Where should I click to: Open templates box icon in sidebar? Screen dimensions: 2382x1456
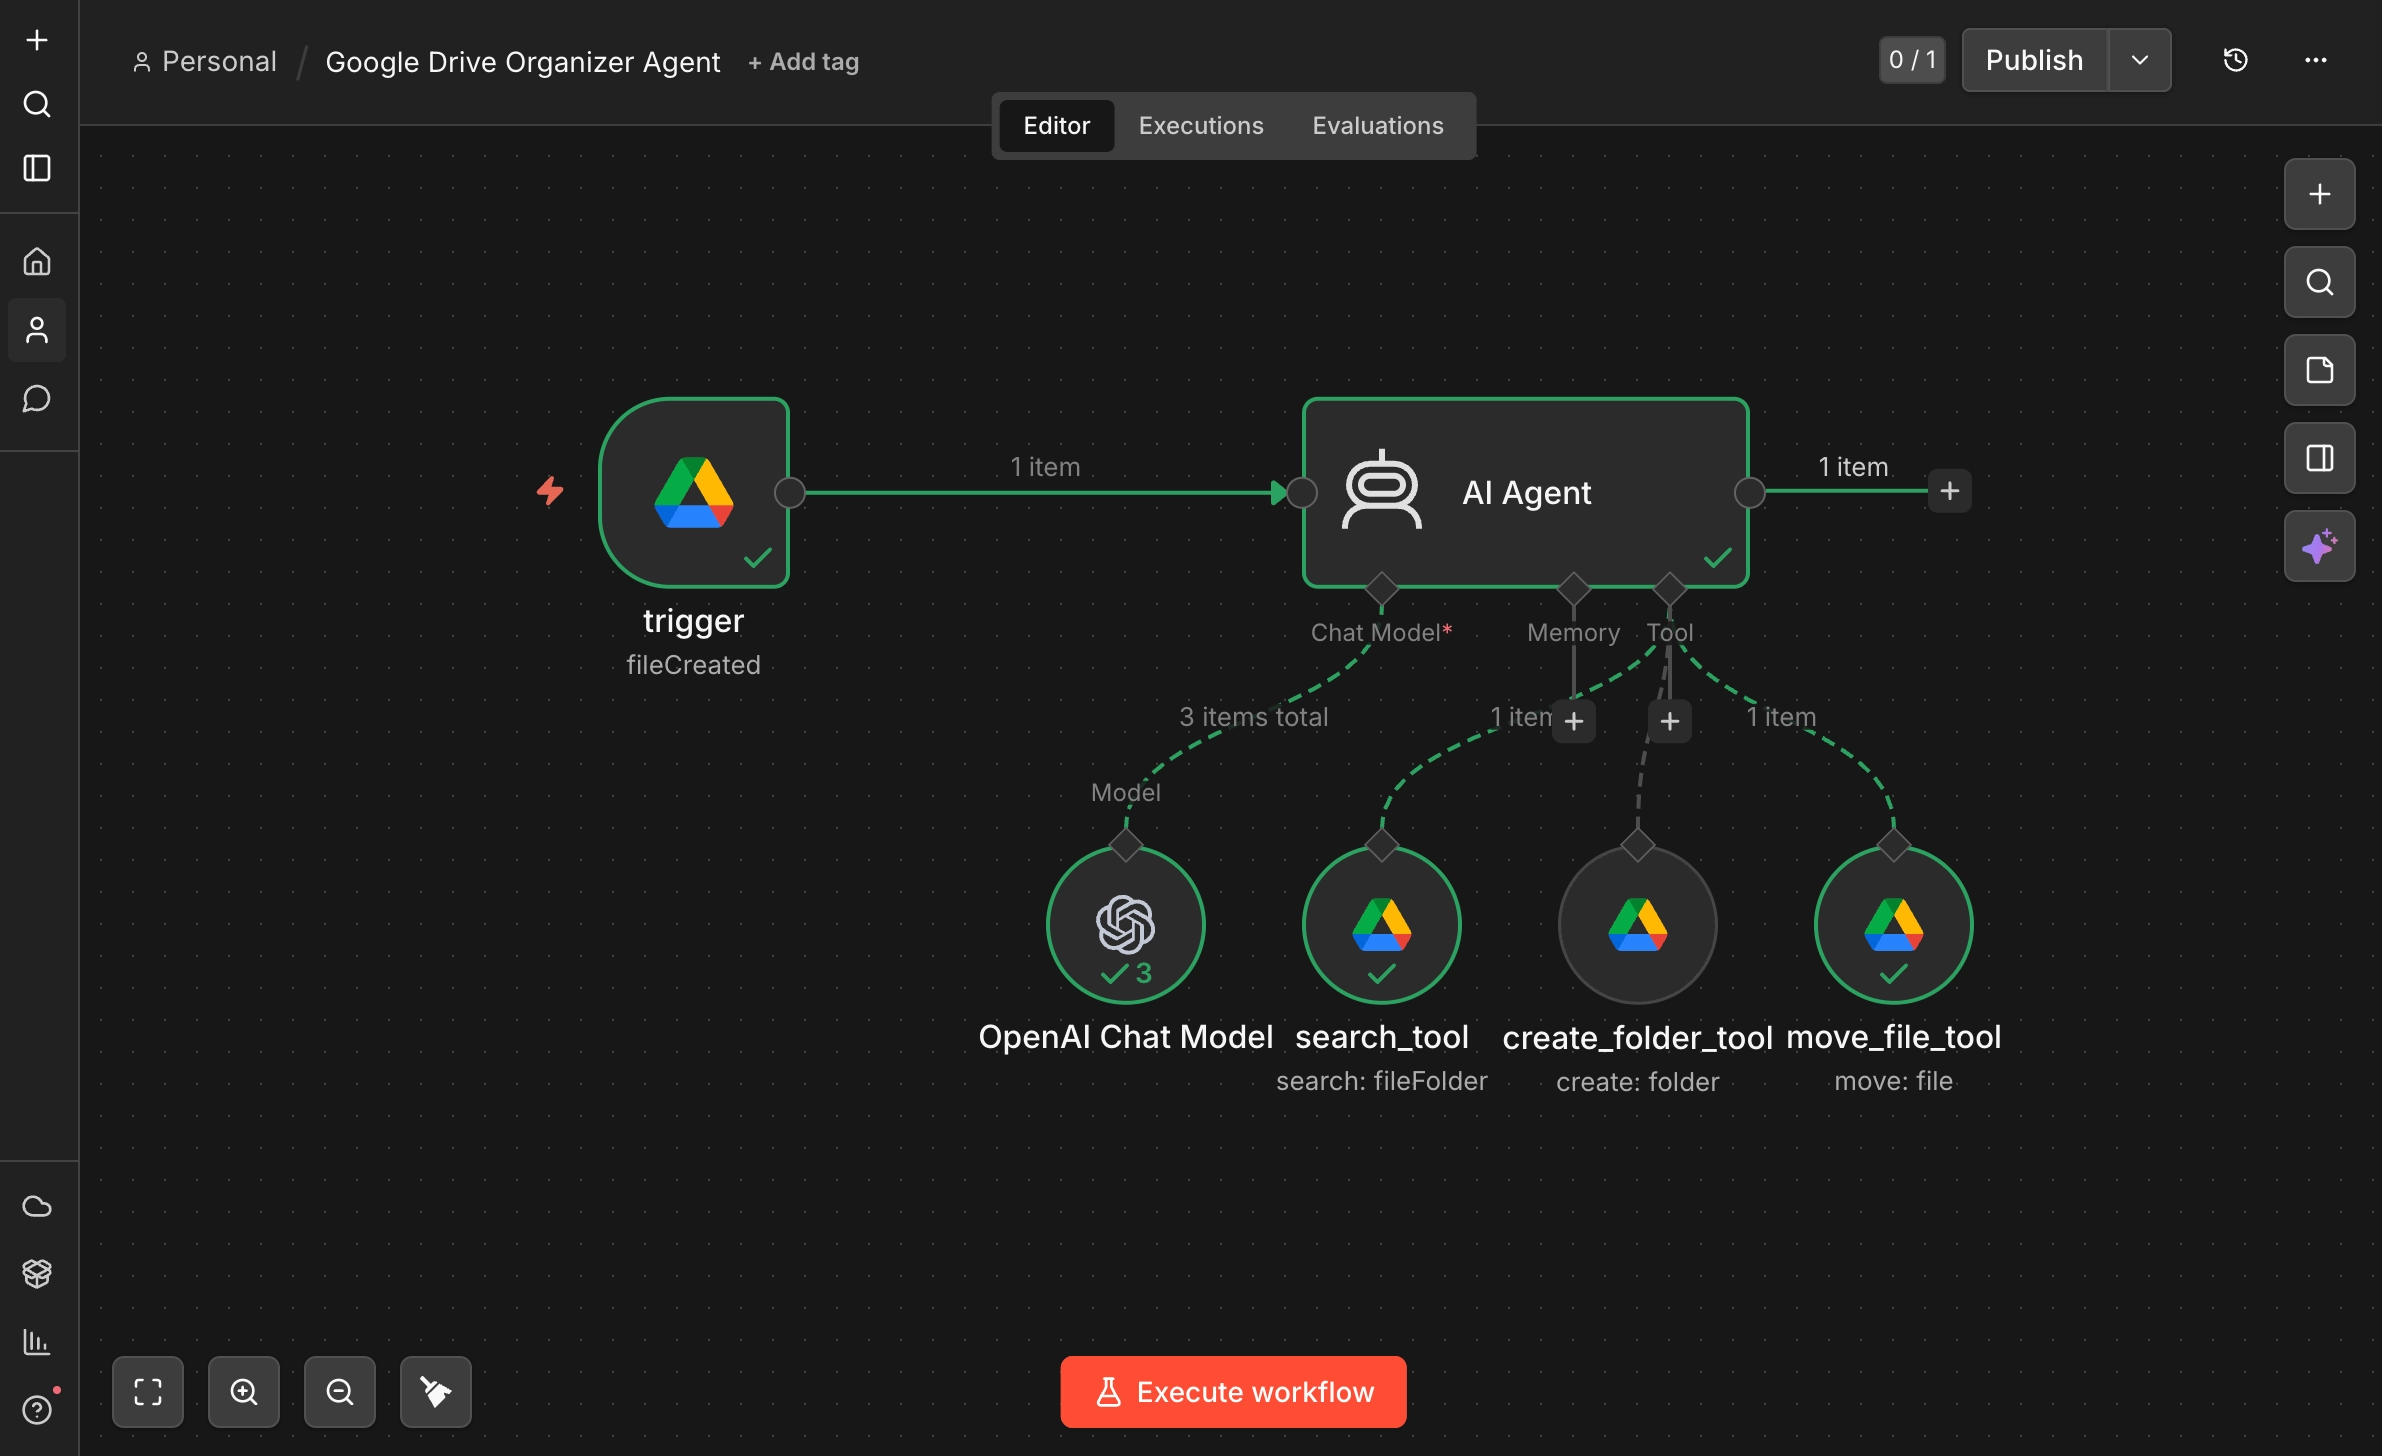click(37, 1273)
